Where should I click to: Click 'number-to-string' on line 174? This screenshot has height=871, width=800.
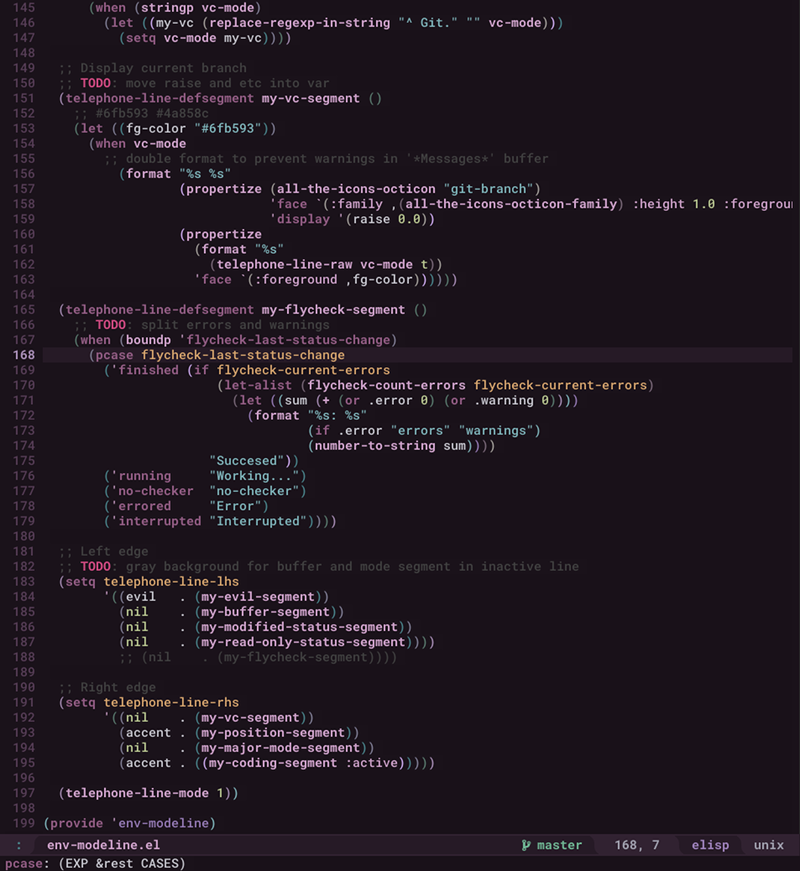point(375,445)
